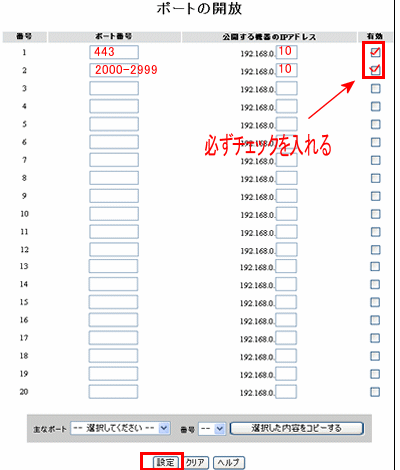Toggle the enable checkbox in row 10

(x=376, y=214)
